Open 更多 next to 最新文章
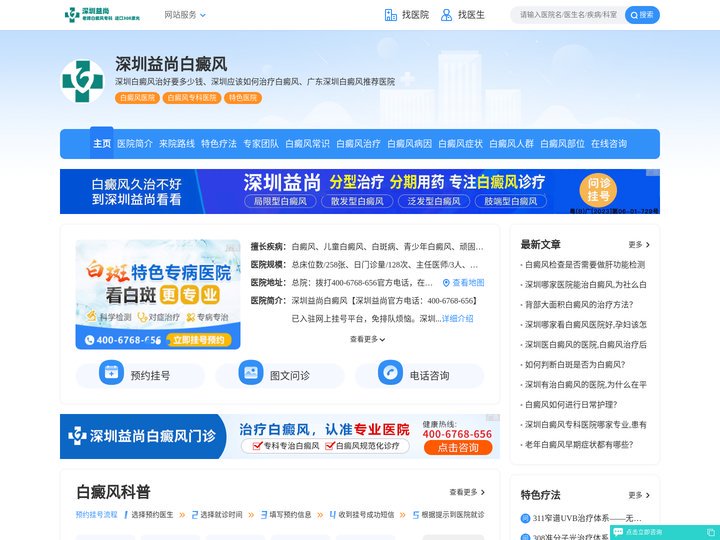Viewport: 720px width, 540px height. [x=639, y=245]
